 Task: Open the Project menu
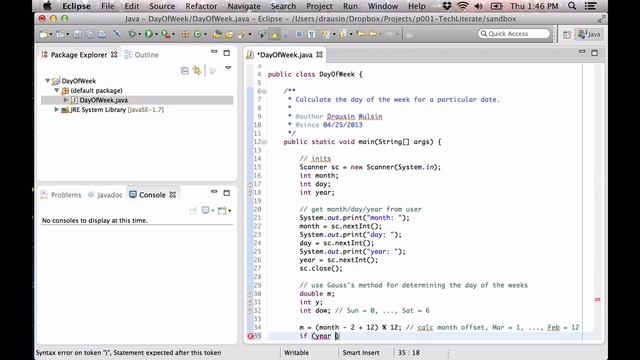319,6
